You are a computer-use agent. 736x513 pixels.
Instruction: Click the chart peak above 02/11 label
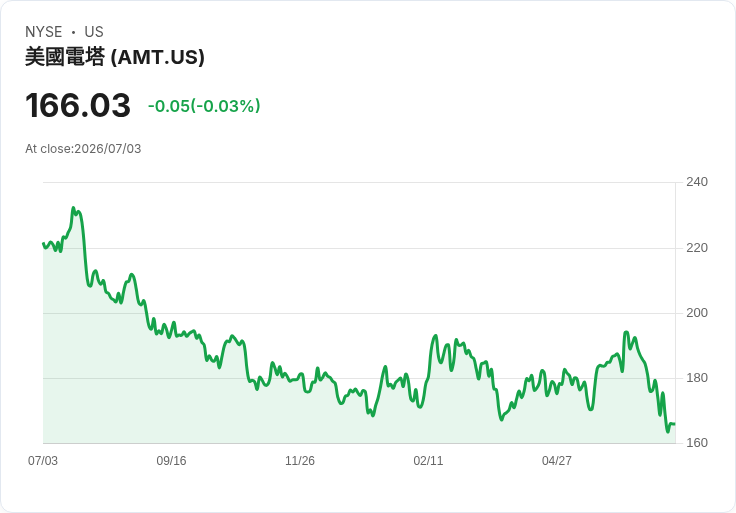(x=436, y=336)
